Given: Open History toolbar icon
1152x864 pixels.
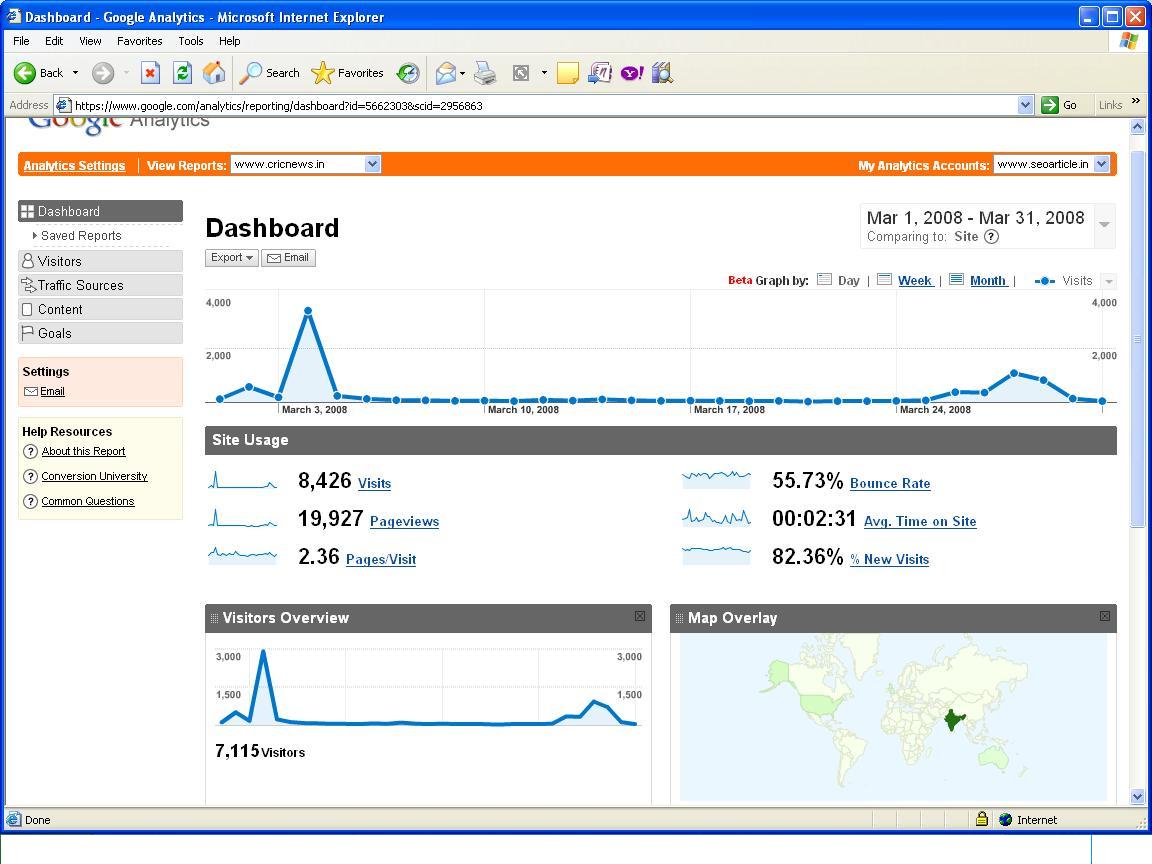Looking at the screenshot, I should [408, 73].
